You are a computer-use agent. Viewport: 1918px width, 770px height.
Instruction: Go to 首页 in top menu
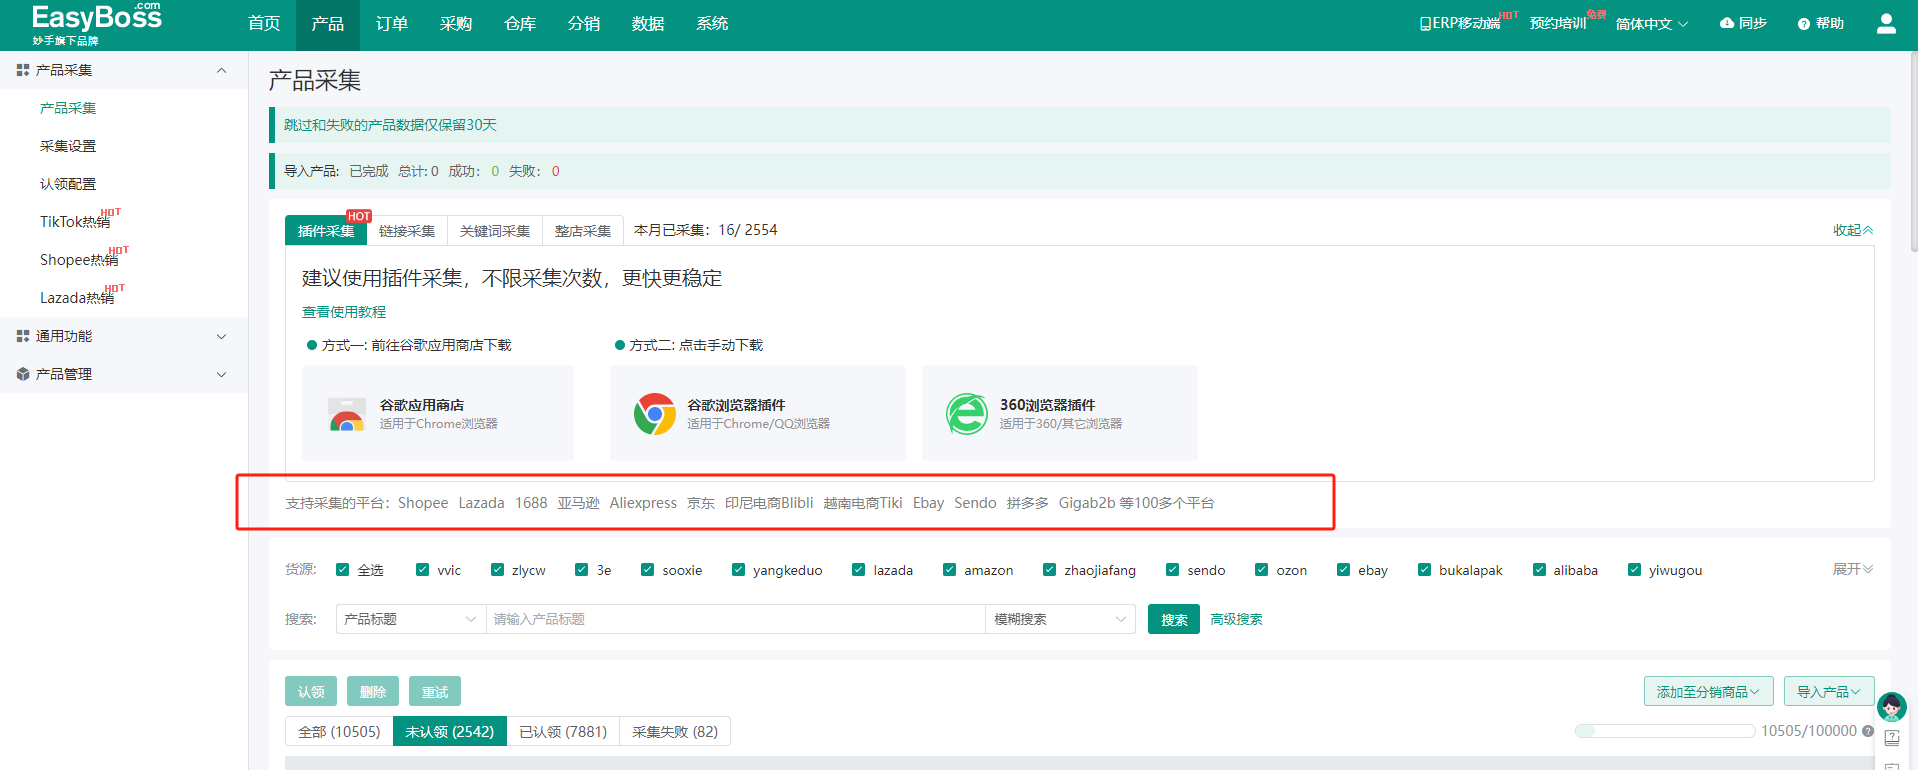tap(264, 24)
